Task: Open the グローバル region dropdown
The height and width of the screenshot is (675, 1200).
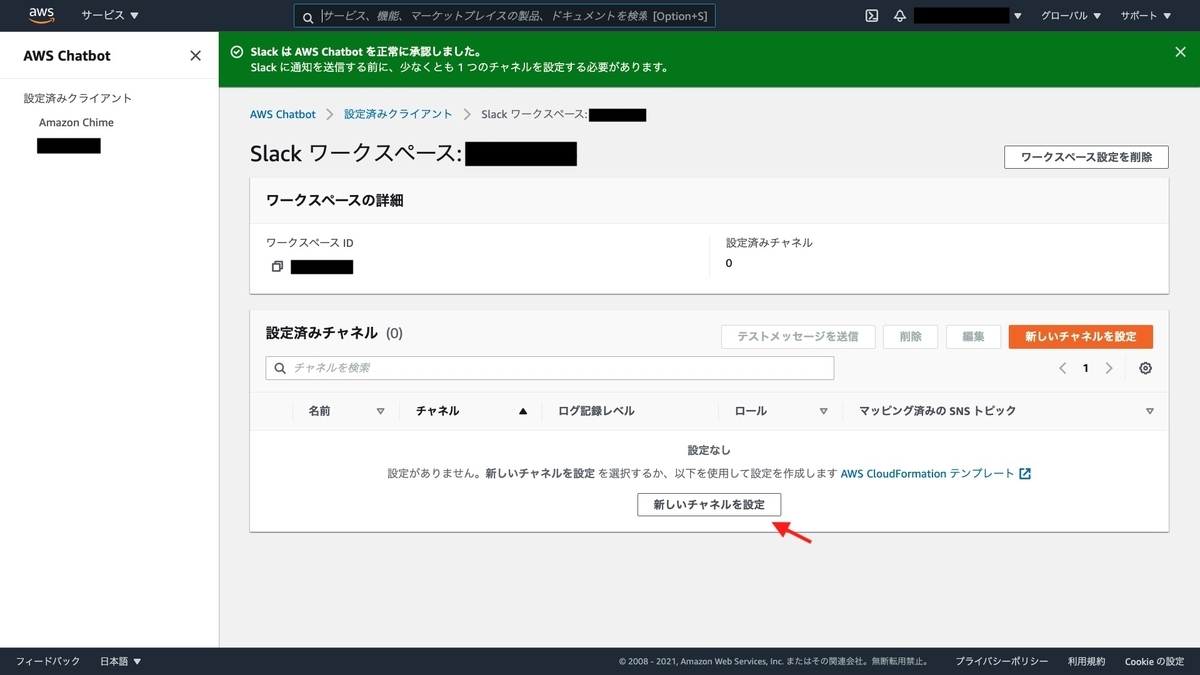Action: click(x=1071, y=16)
